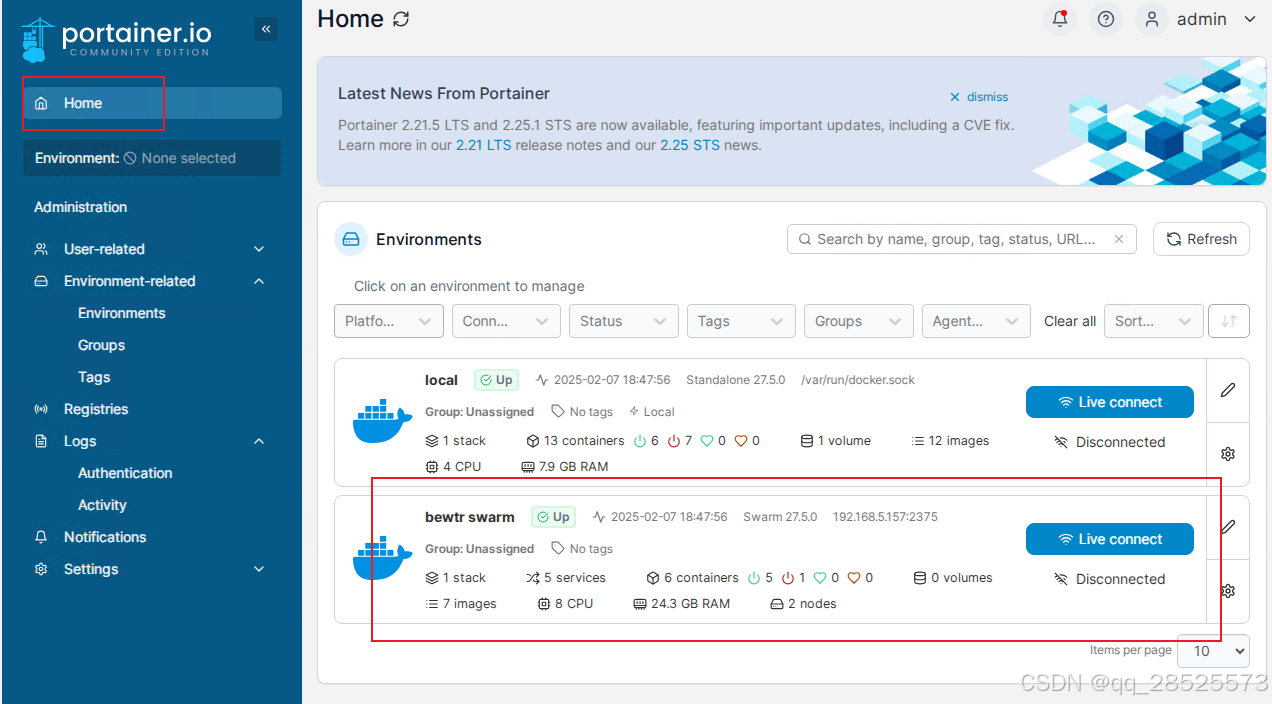Click the User-related people icon in sidebar
Screen dimensions: 1272x704
click(41, 249)
